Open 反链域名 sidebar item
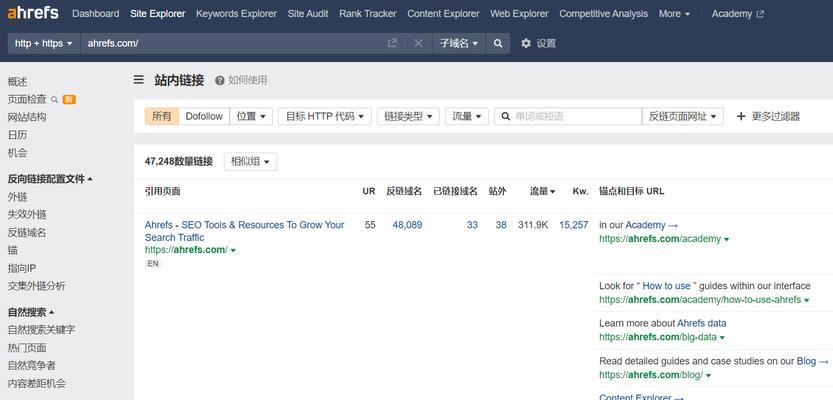 coord(27,233)
